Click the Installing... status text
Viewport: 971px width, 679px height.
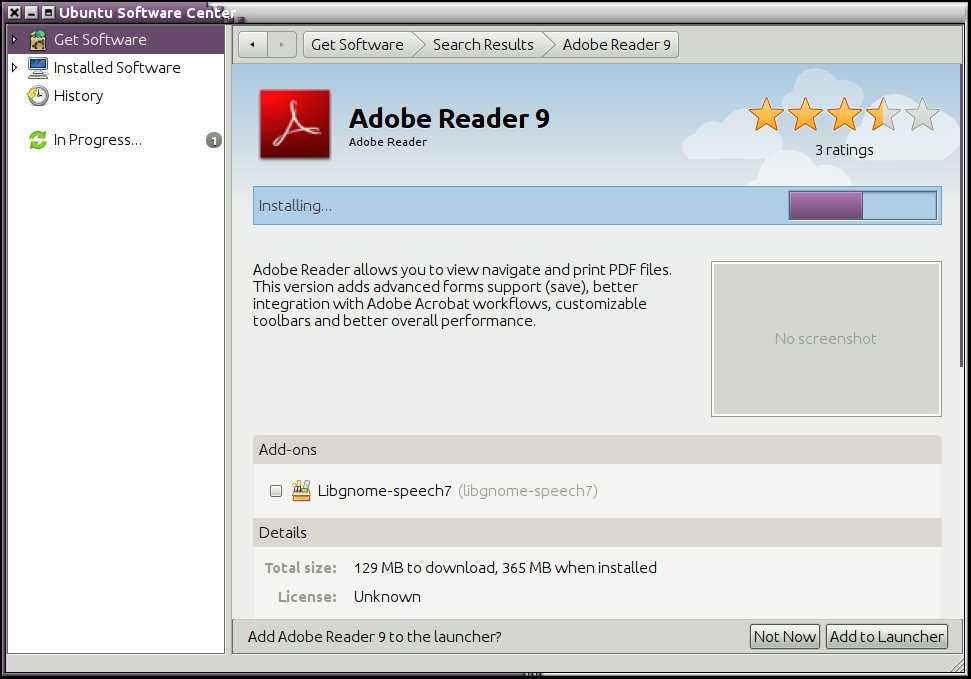295,206
